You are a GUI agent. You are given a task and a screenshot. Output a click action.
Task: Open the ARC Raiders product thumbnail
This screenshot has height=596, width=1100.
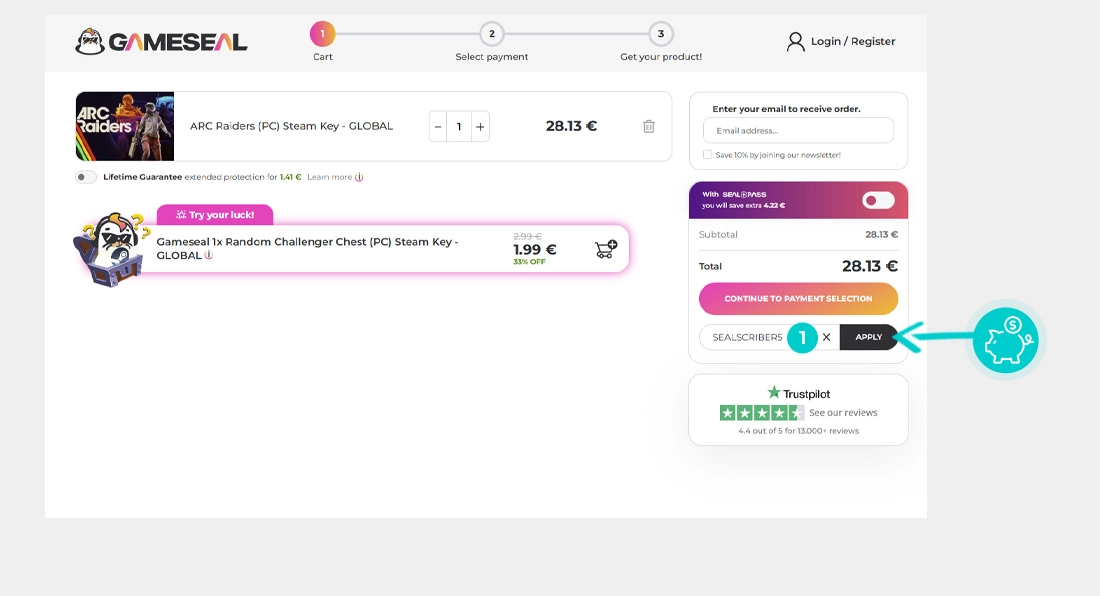click(125, 126)
